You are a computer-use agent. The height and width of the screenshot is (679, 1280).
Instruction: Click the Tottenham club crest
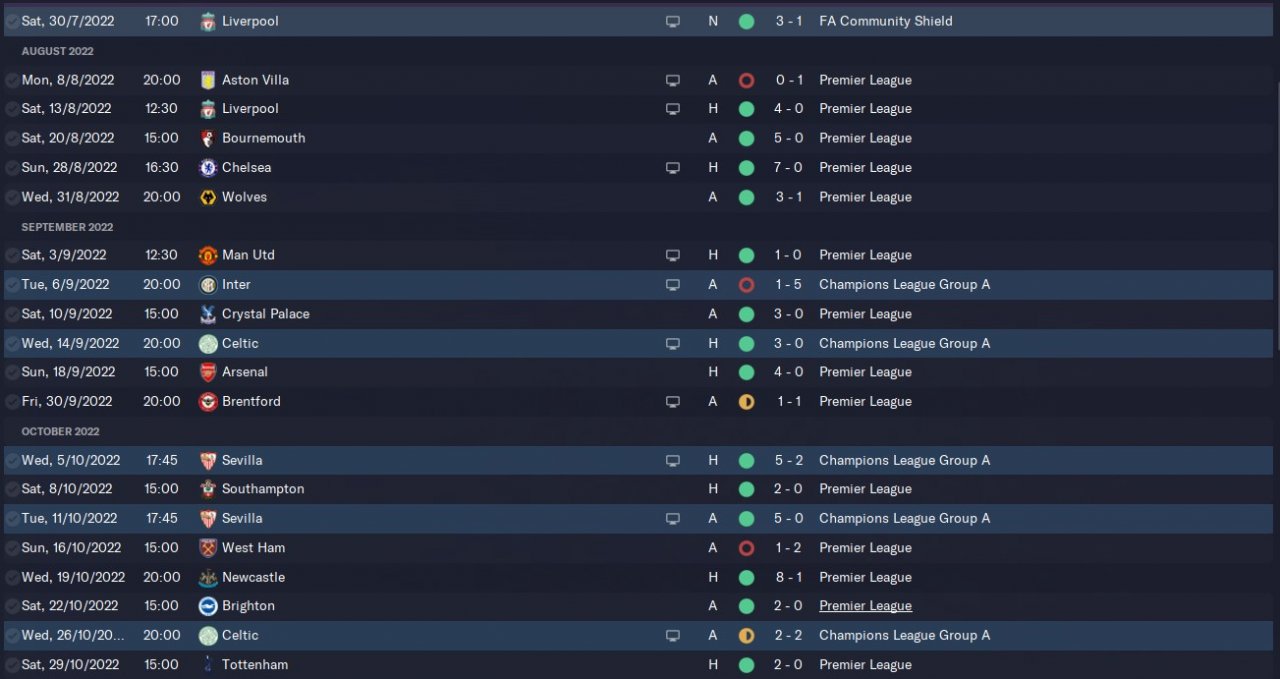207,665
